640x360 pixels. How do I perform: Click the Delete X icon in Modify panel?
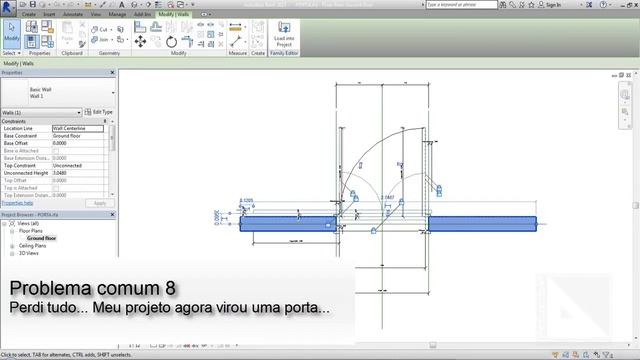(x=221, y=44)
